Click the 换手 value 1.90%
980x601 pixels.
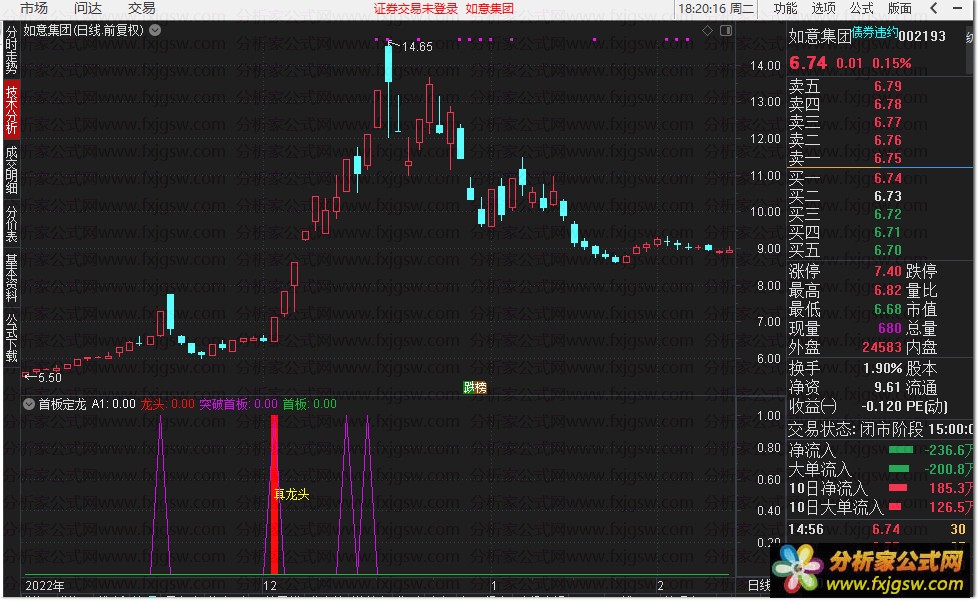coord(882,369)
